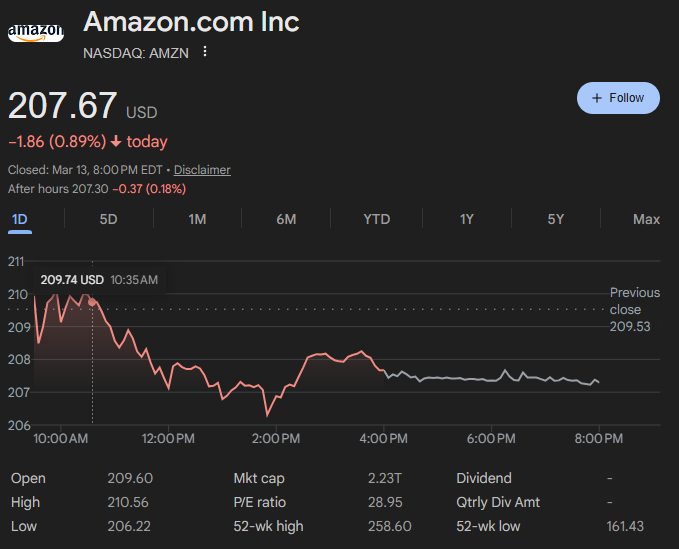Click the after-hours gray chart line
Viewport: 679px width, 549px height.
coord(480,378)
